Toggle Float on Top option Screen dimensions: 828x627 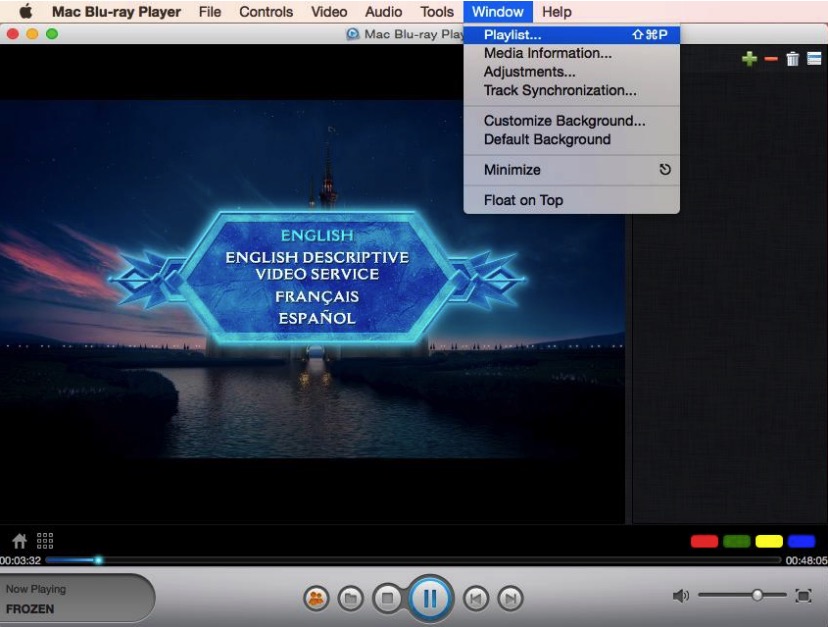[571, 200]
